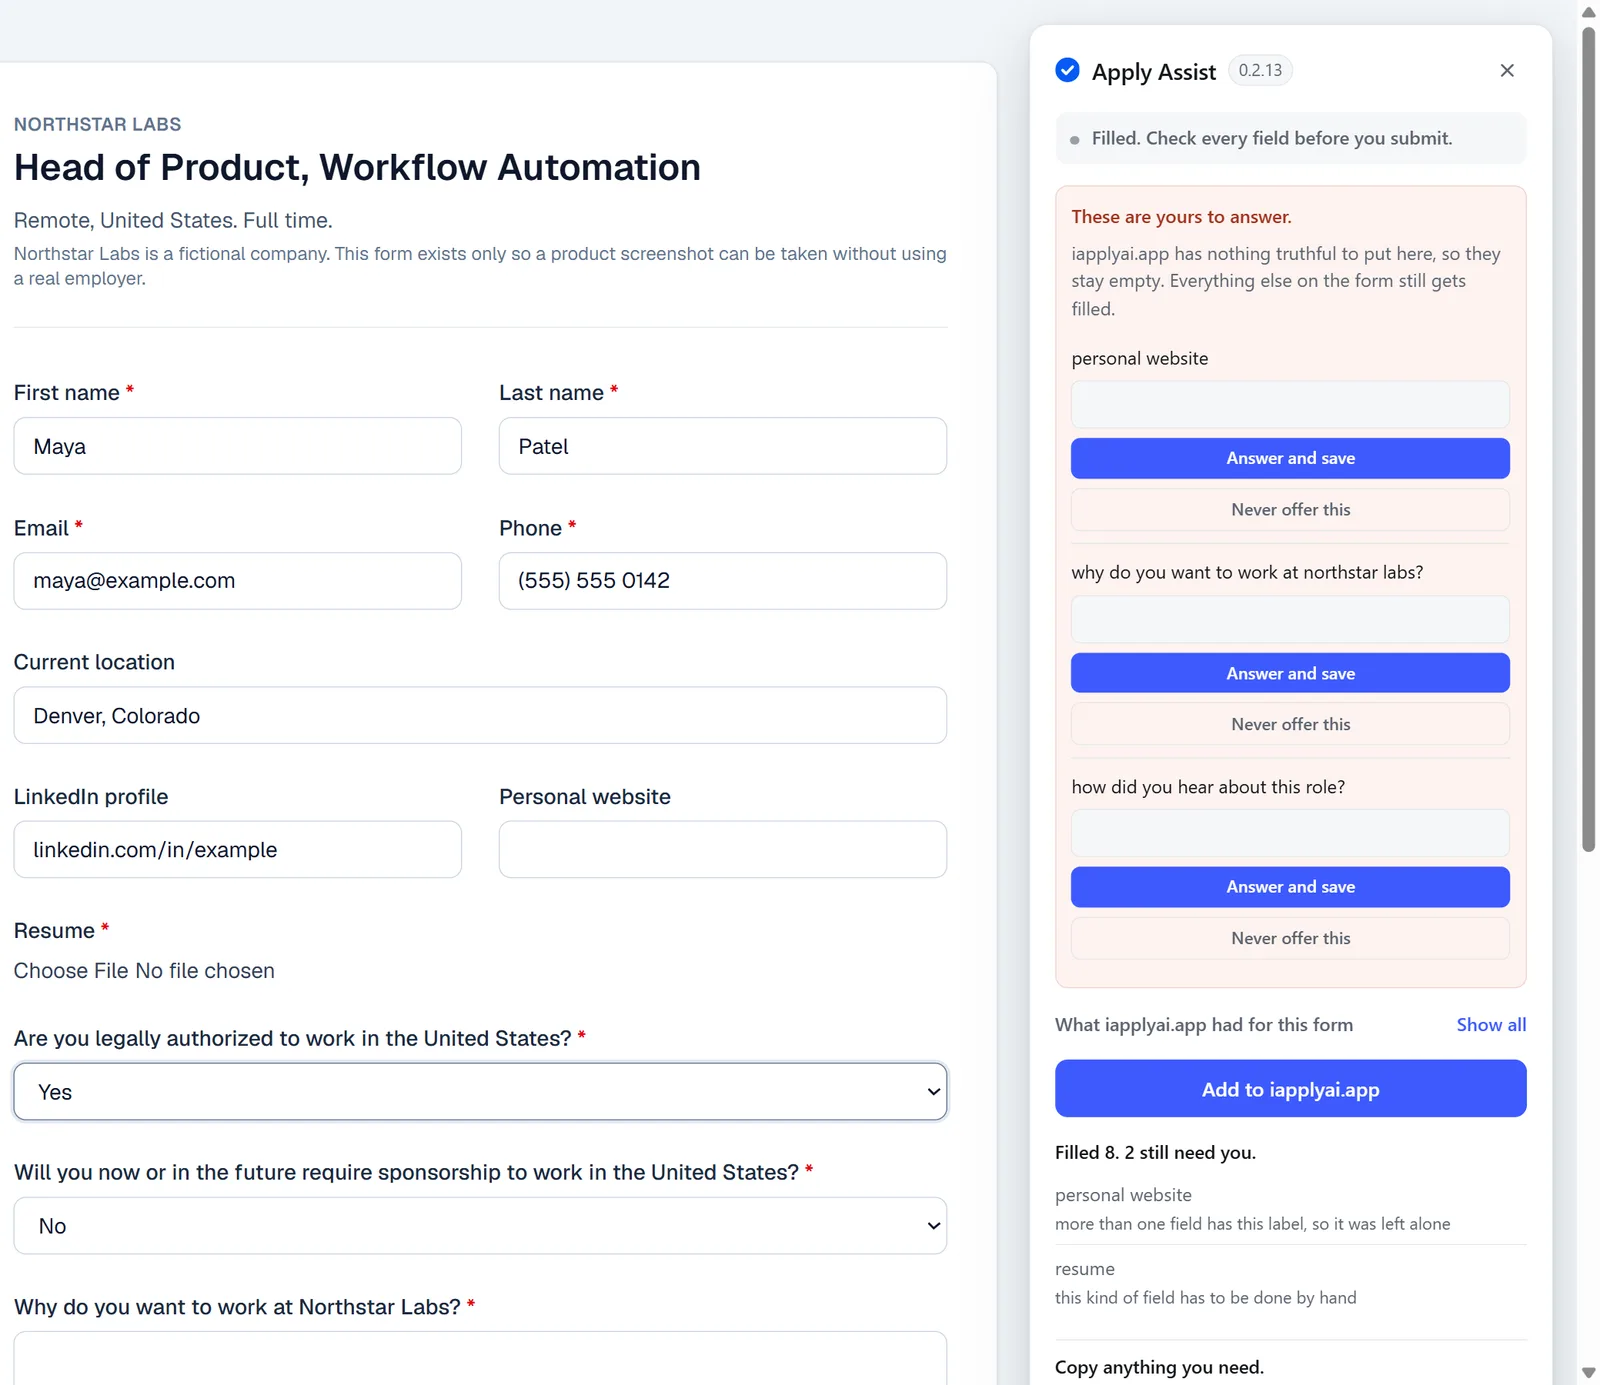The width and height of the screenshot is (1600, 1385).
Task: Click the Phone field with (555) 555 0142
Action: (x=723, y=581)
